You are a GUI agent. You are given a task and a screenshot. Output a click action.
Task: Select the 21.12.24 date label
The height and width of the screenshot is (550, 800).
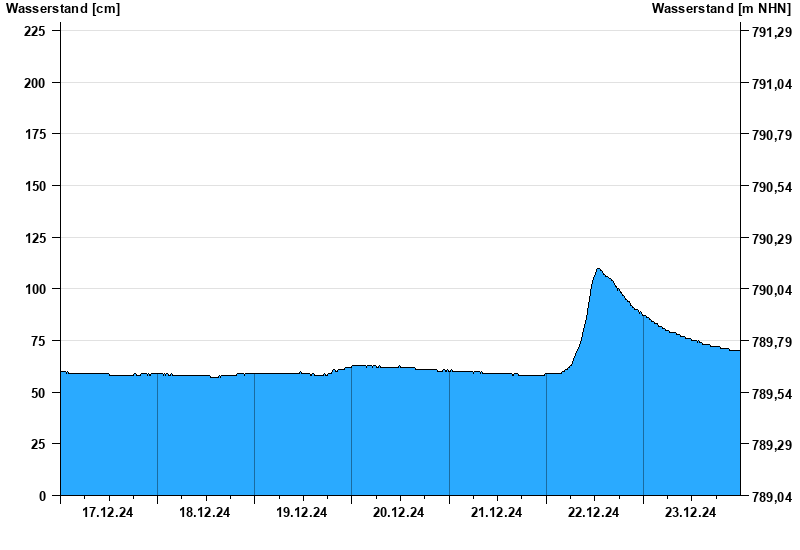coord(496,512)
